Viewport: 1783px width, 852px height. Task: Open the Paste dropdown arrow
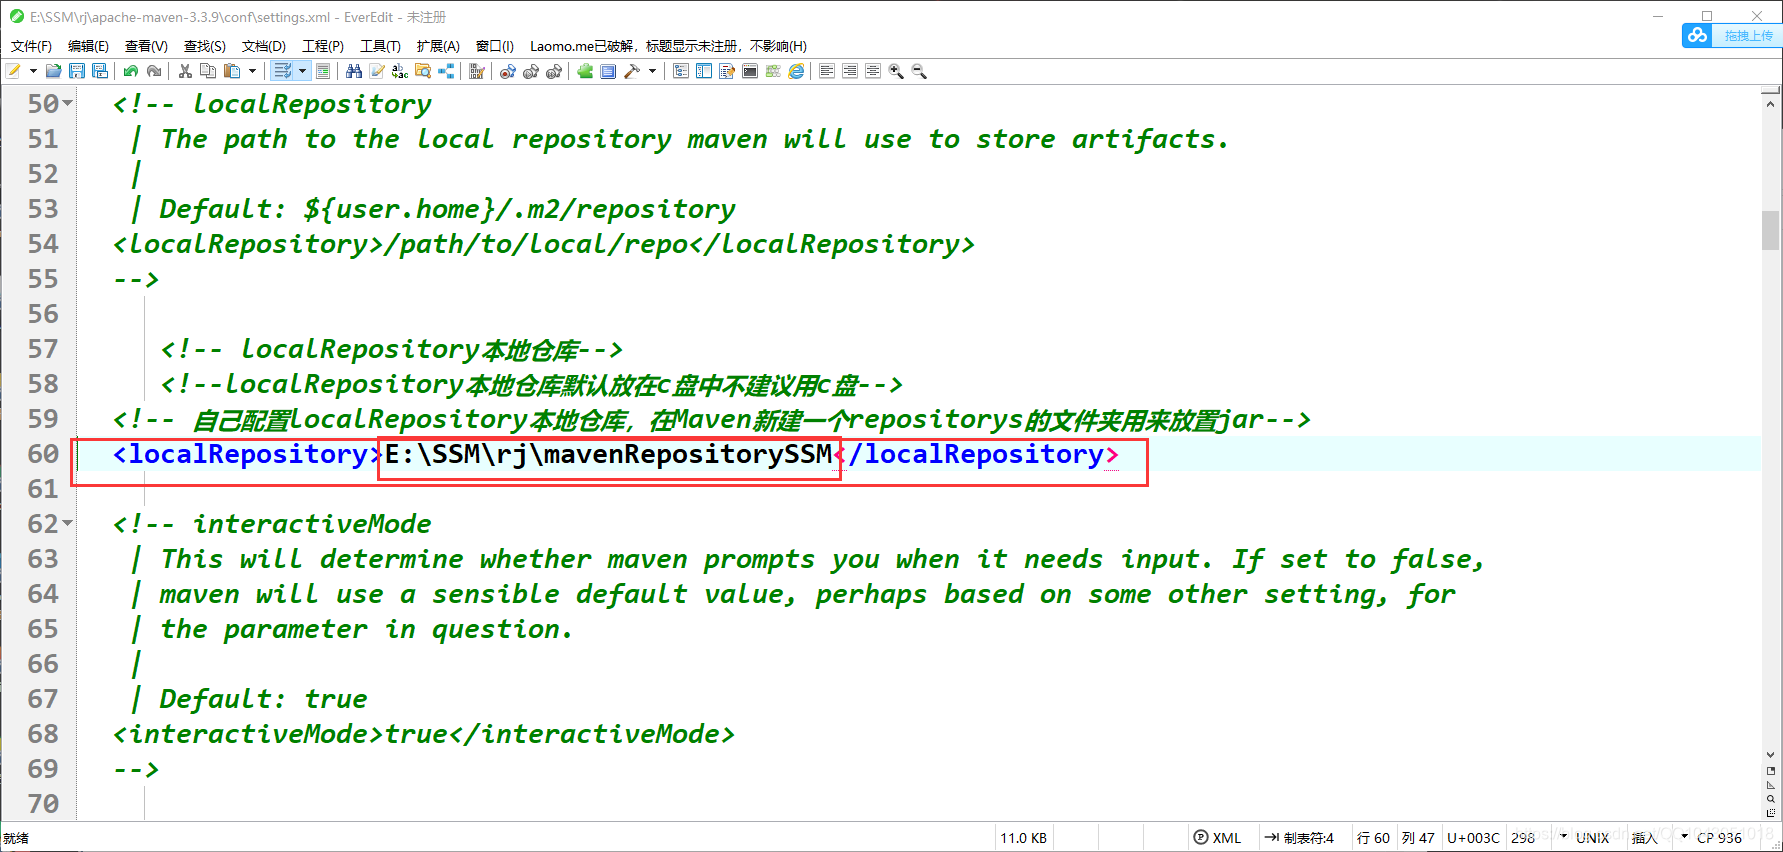252,71
